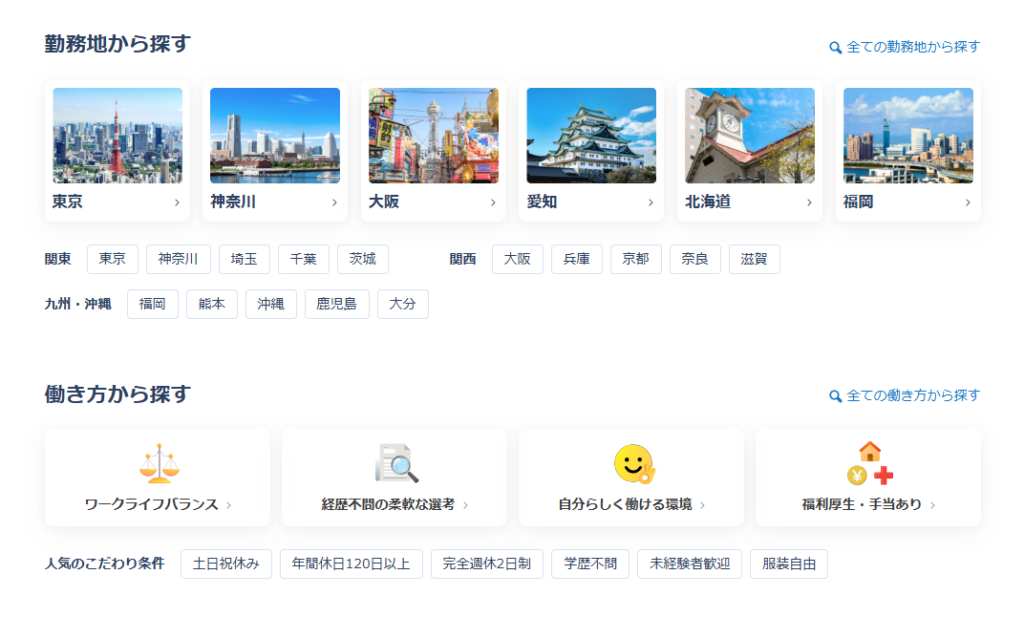
Task: Click the house and yen welfare icon
Action: click(870, 463)
